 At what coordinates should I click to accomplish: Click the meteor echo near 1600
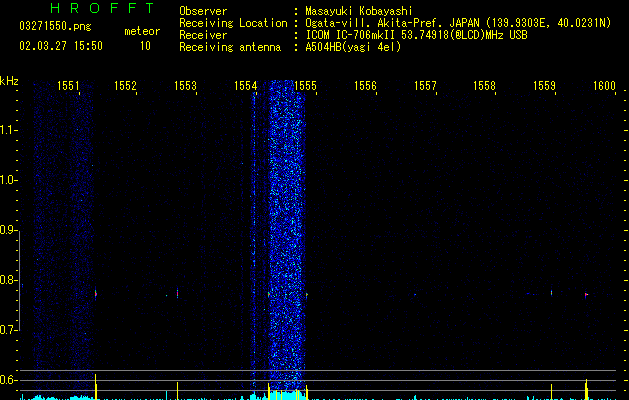tap(586, 295)
